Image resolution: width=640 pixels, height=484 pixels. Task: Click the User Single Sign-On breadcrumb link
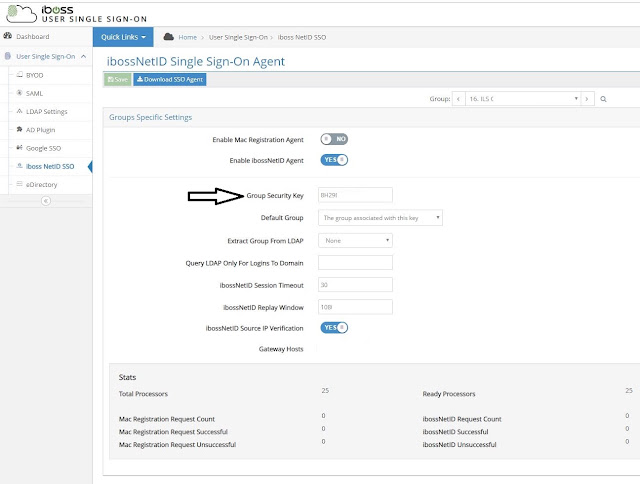tap(238, 37)
